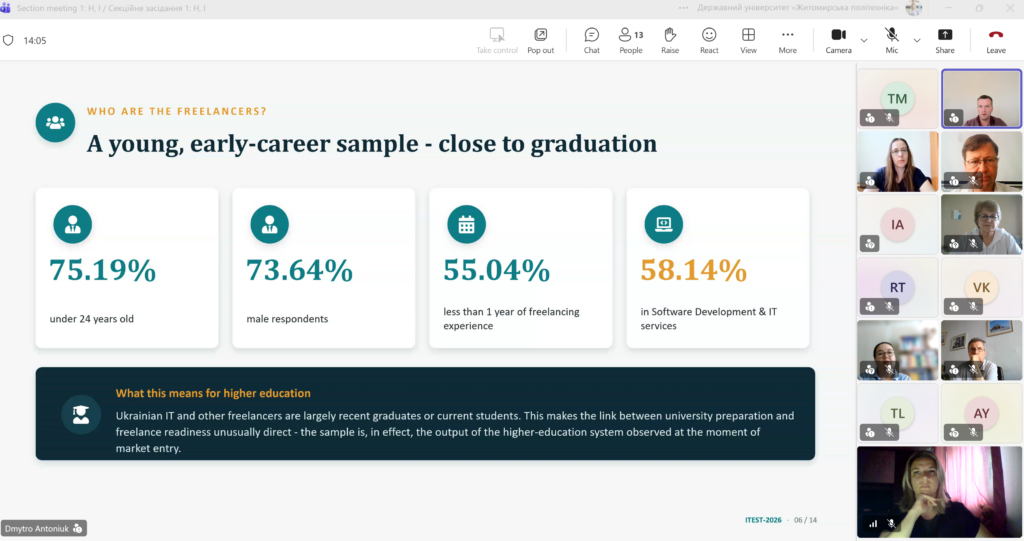This screenshot has height=541, width=1024.
Task: Click the shield security icon beside timer
Action: coord(8,41)
